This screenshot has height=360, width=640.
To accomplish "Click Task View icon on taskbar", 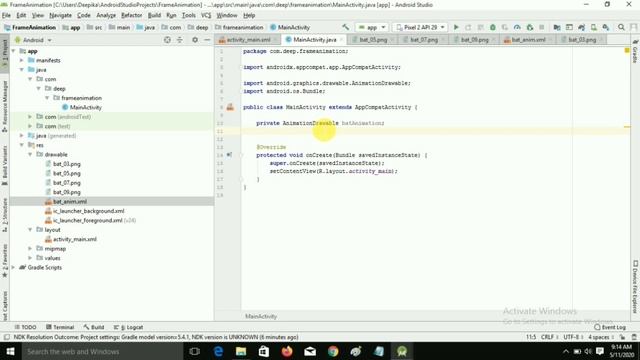I will (x=195, y=351).
